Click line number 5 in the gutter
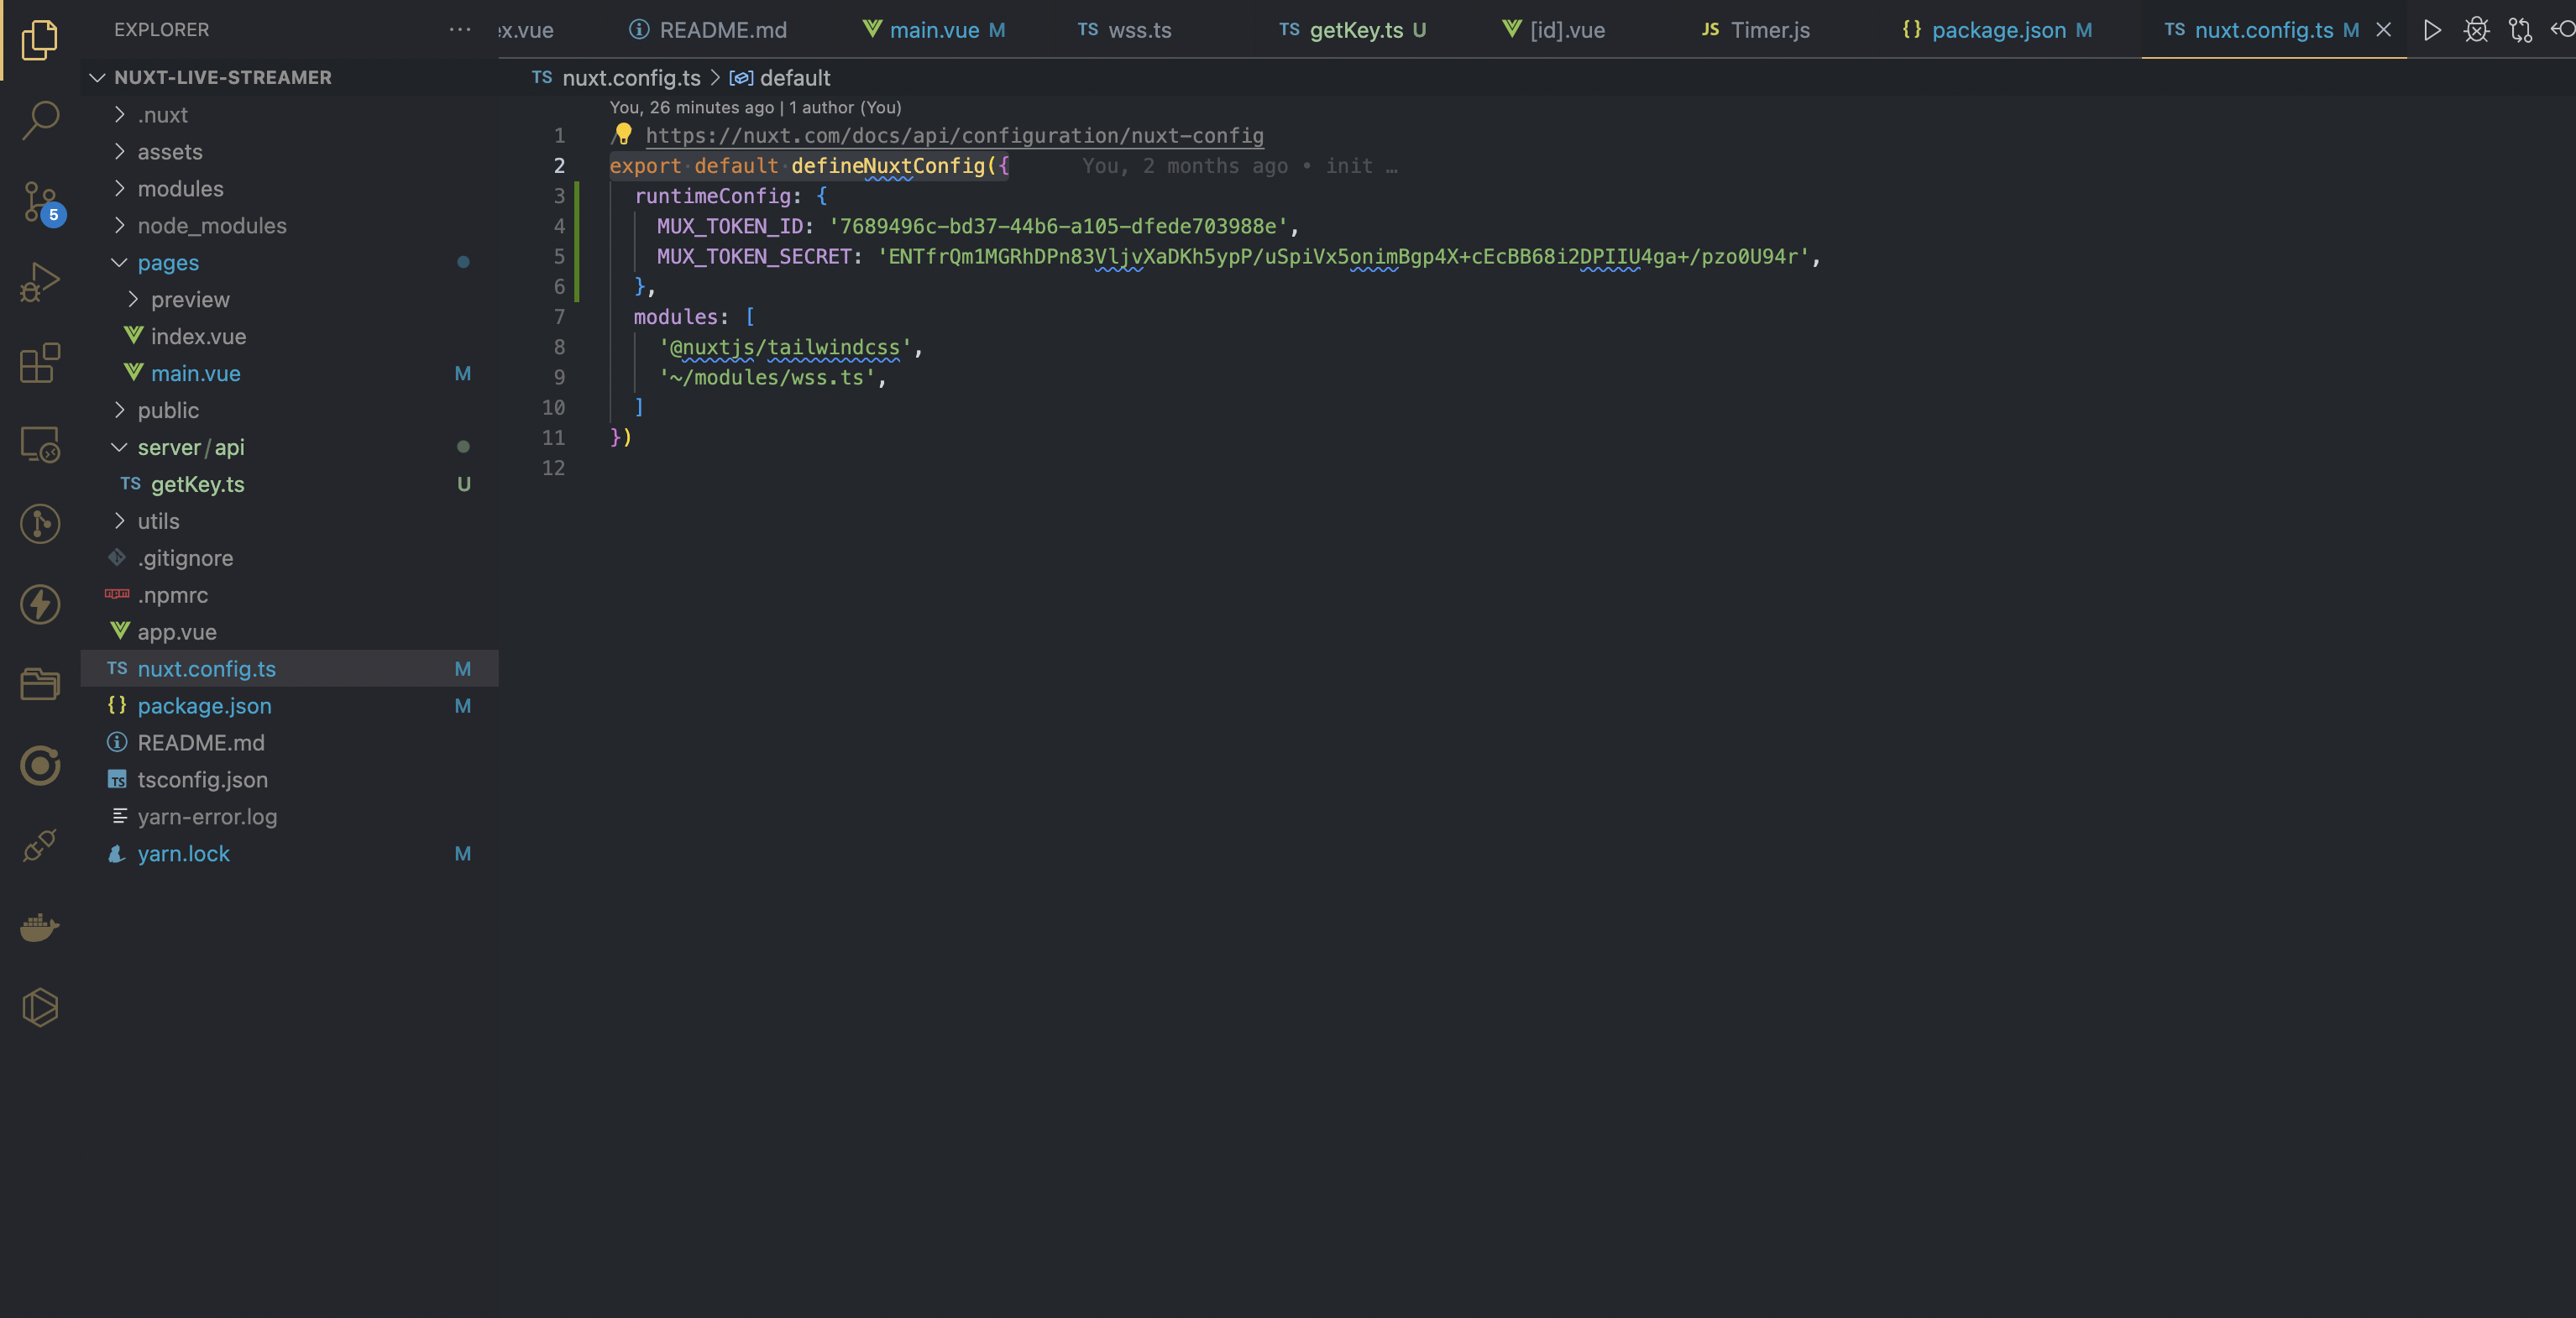Screen dimensions: 2576x1318 559,257
